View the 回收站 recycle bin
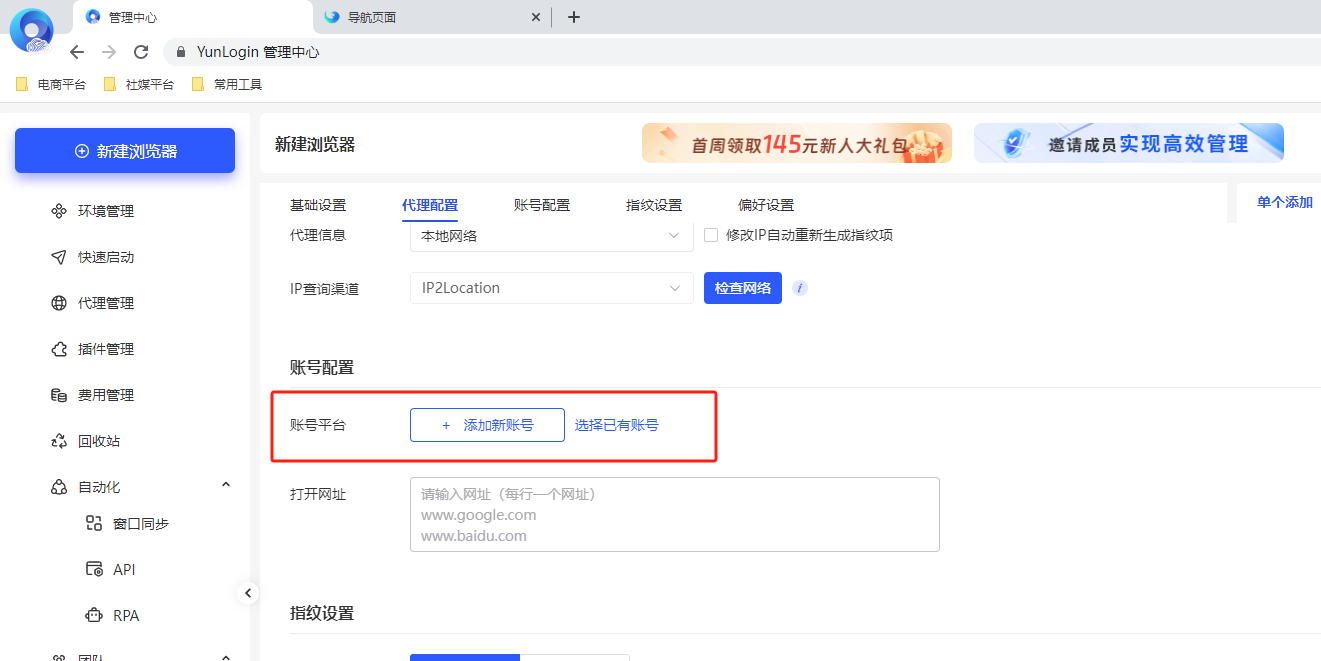This screenshot has width=1321, height=661. (x=100, y=440)
